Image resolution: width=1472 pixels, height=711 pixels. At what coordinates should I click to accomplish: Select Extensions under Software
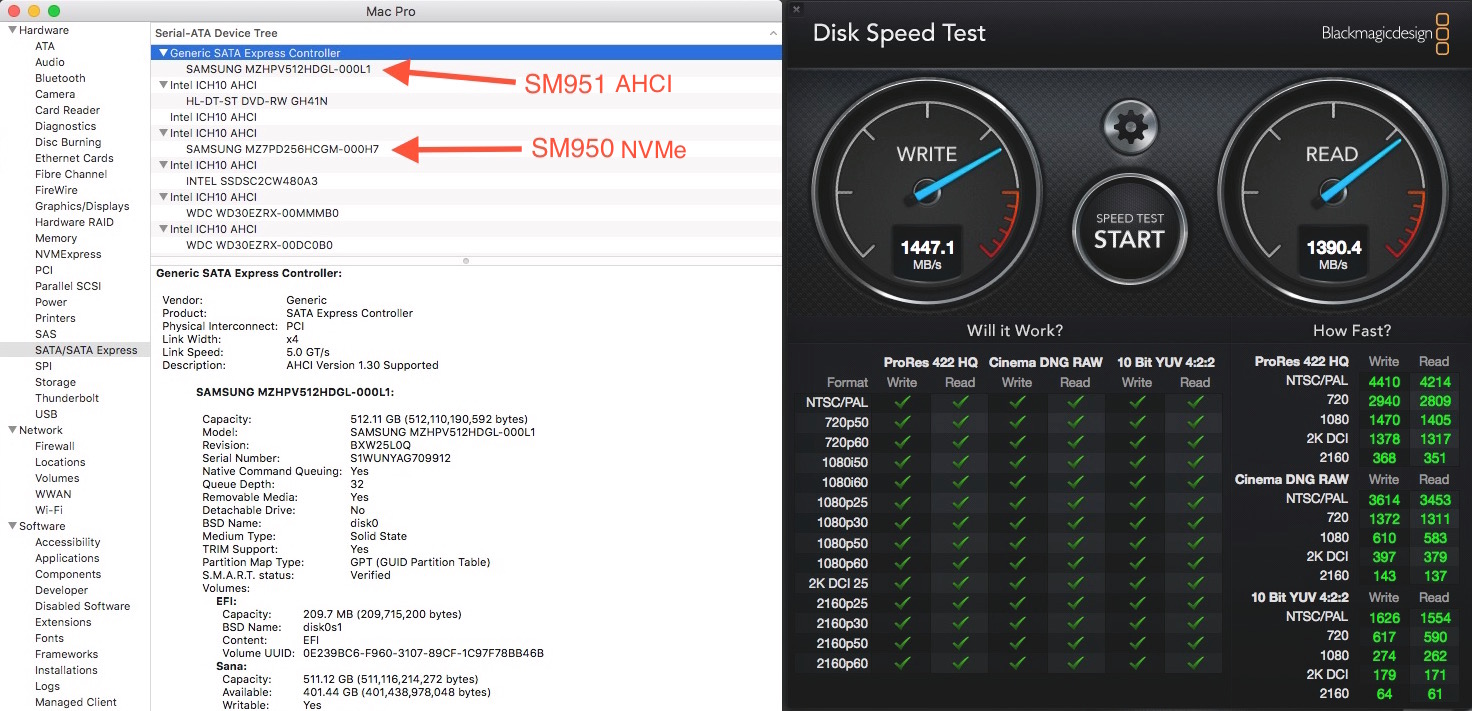63,622
